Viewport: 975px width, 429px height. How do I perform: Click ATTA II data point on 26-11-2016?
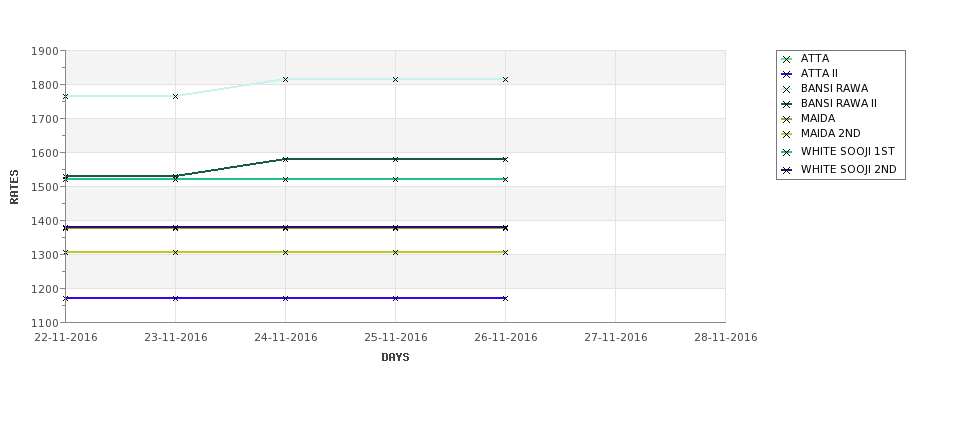click(506, 298)
